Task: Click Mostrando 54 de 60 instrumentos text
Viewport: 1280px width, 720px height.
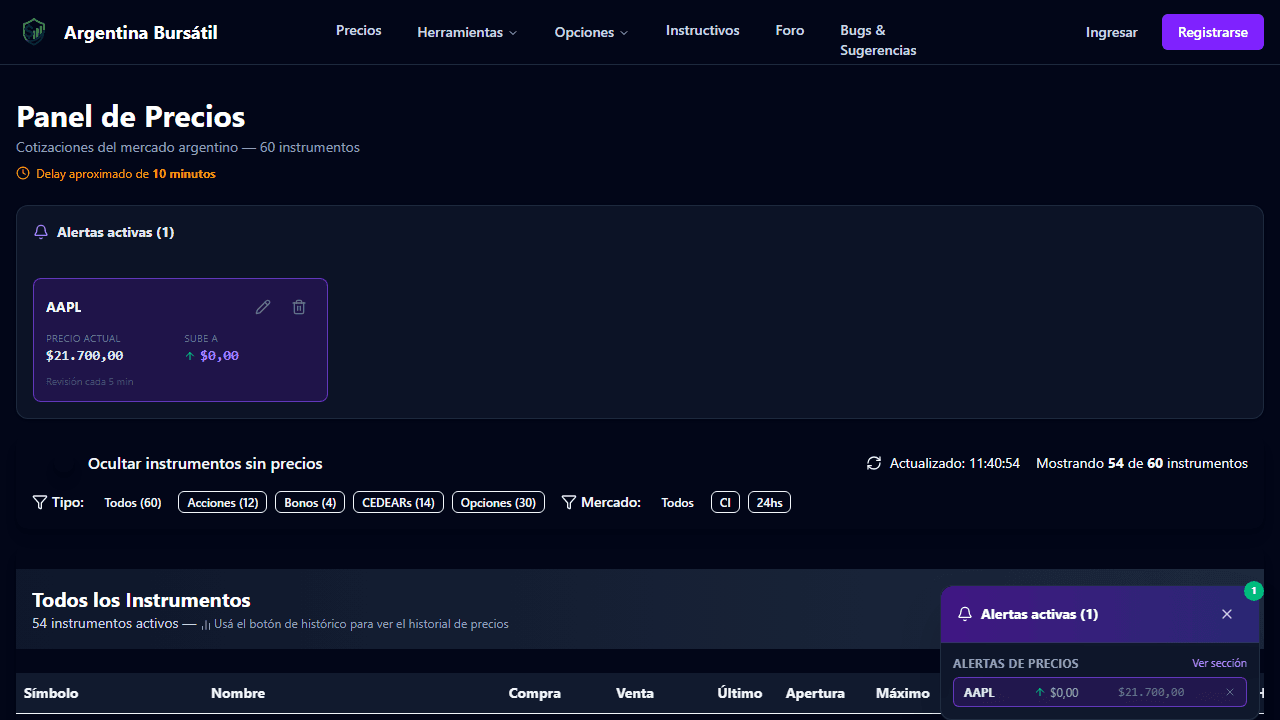Action: coord(1142,463)
